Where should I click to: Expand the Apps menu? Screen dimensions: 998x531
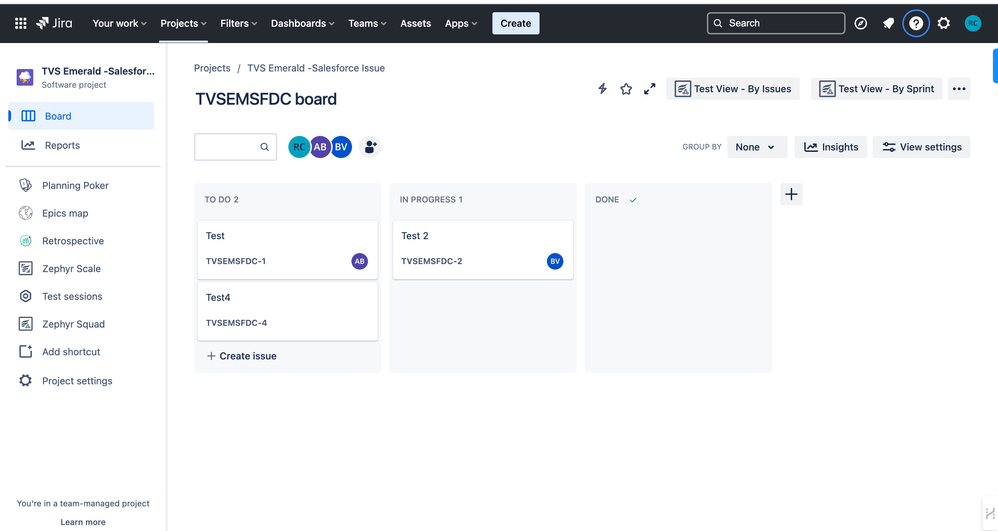coord(461,24)
